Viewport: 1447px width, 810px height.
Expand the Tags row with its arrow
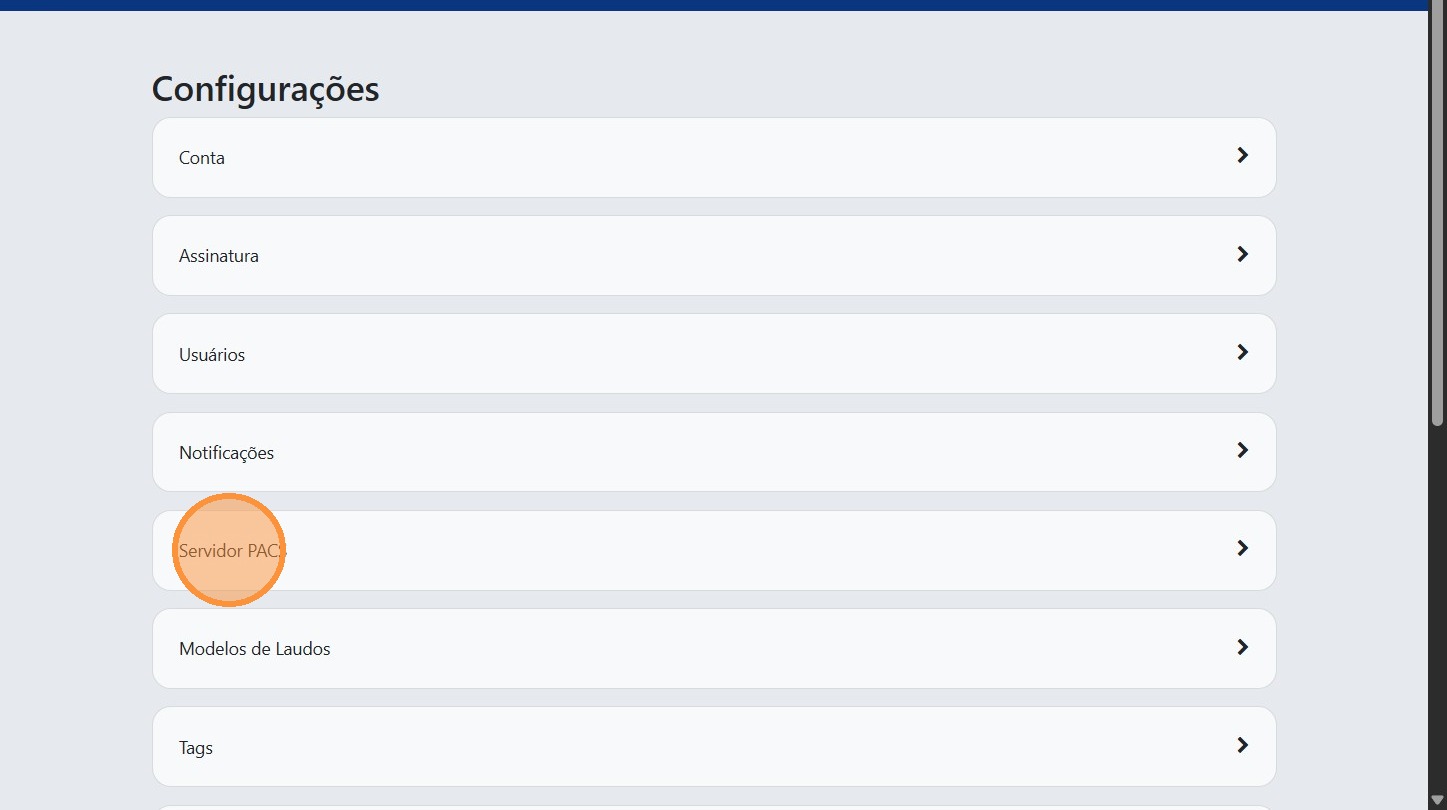pyautogui.click(x=1242, y=745)
